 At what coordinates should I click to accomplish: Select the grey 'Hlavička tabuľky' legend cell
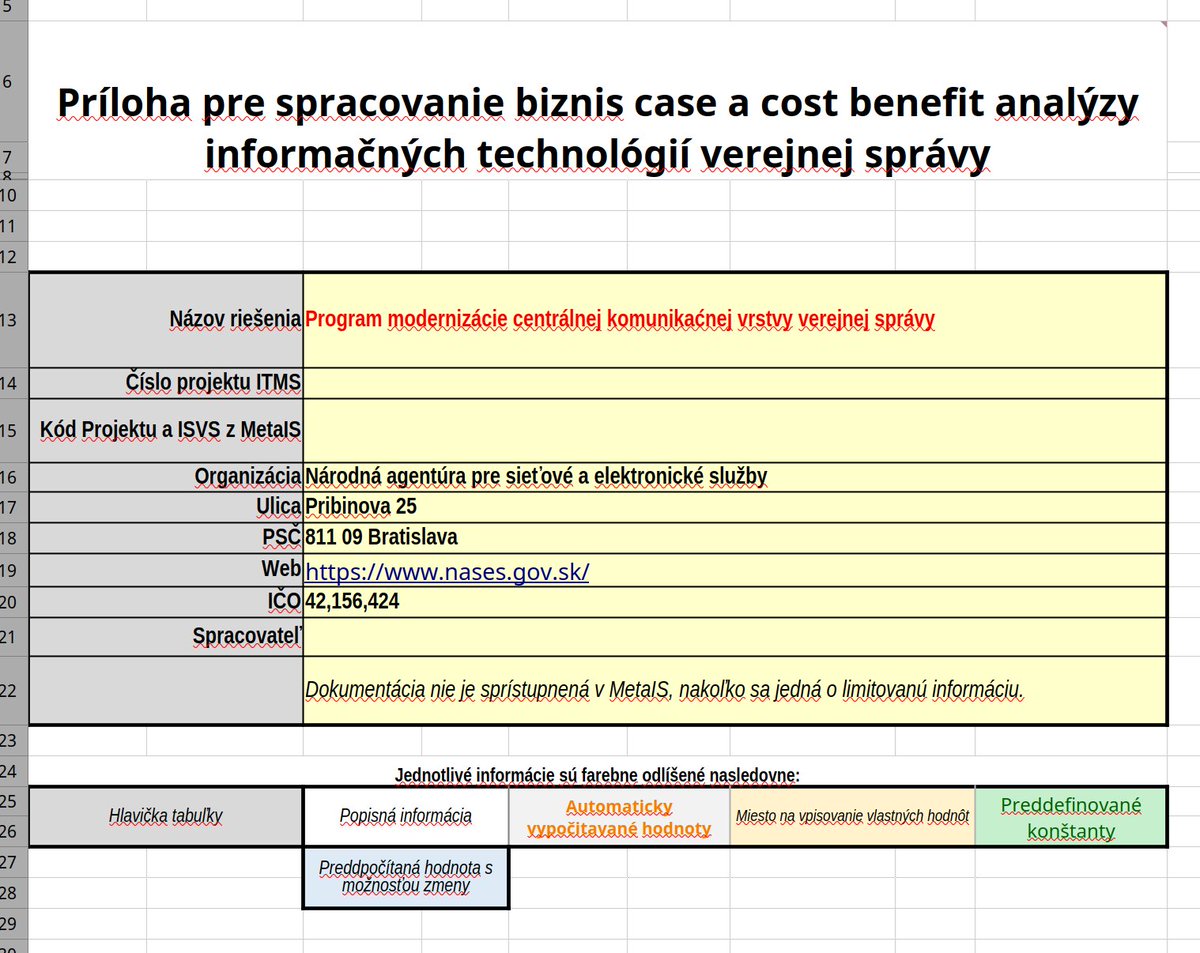coord(166,817)
